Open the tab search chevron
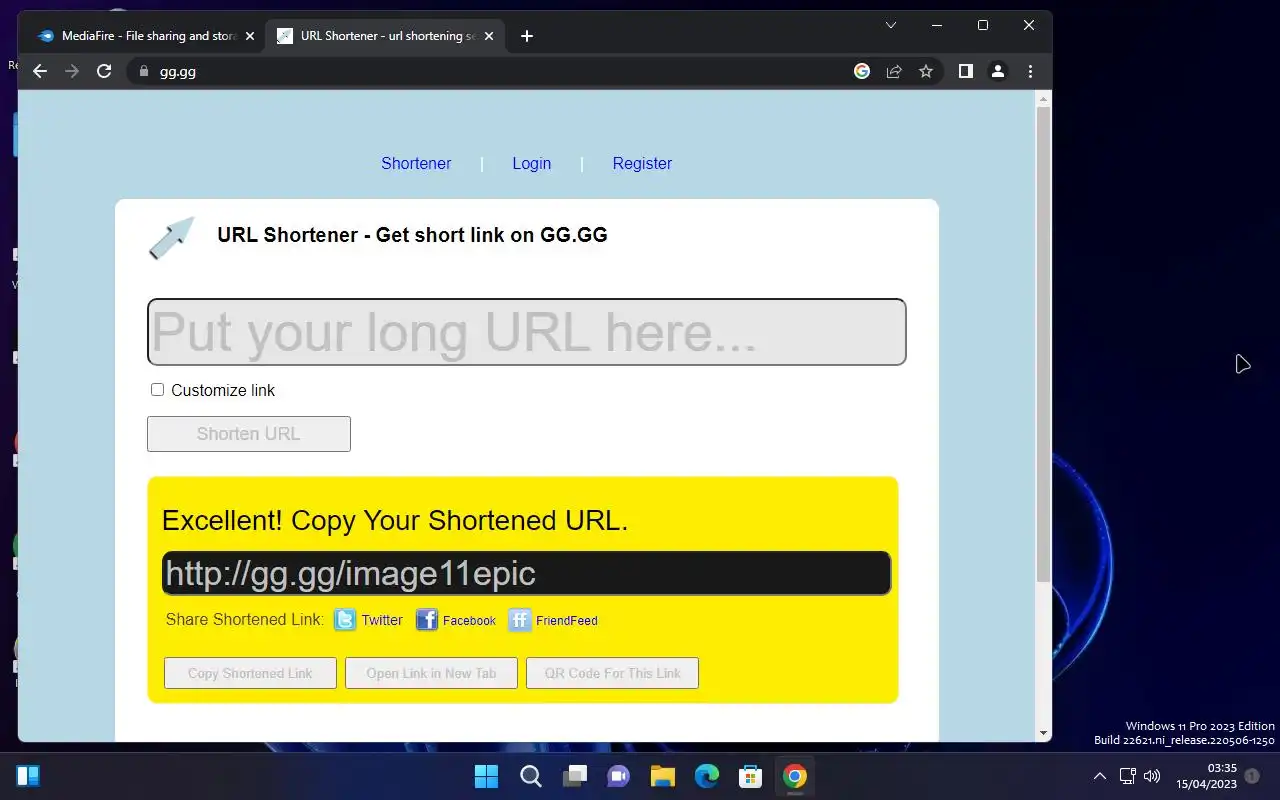Viewport: 1280px width, 800px height. pyautogui.click(x=891, y=25)
